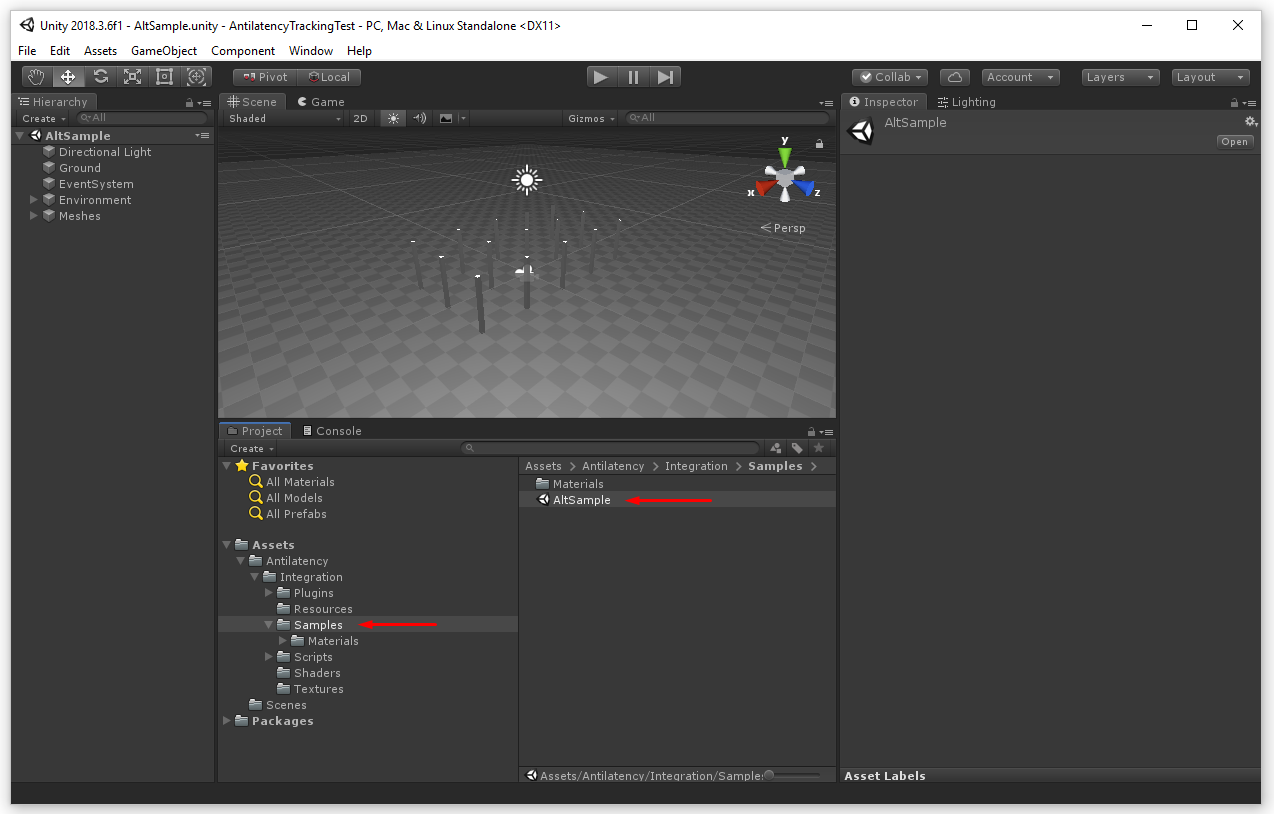Select the combined Transform tool
This screenshot has width=1274, height=814.
[x=196, y=77]
